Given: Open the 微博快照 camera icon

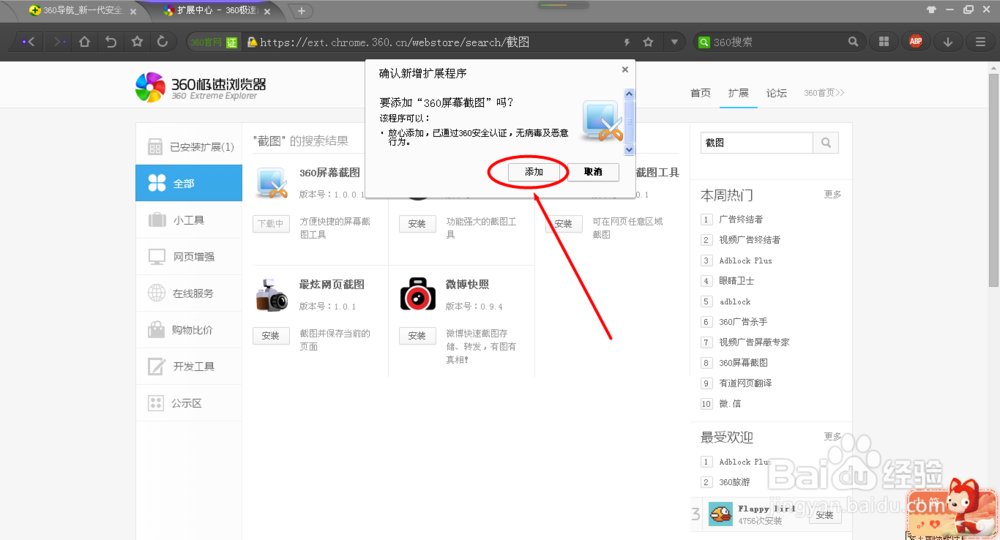Looking at the screenshot, I should (x=418, y=294).
